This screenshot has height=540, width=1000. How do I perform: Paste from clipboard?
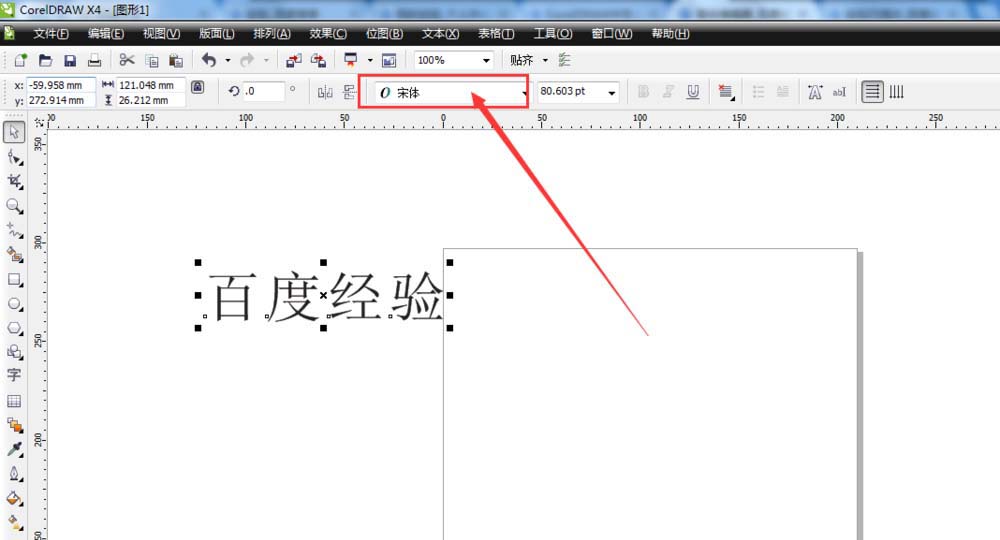(176, 61)
